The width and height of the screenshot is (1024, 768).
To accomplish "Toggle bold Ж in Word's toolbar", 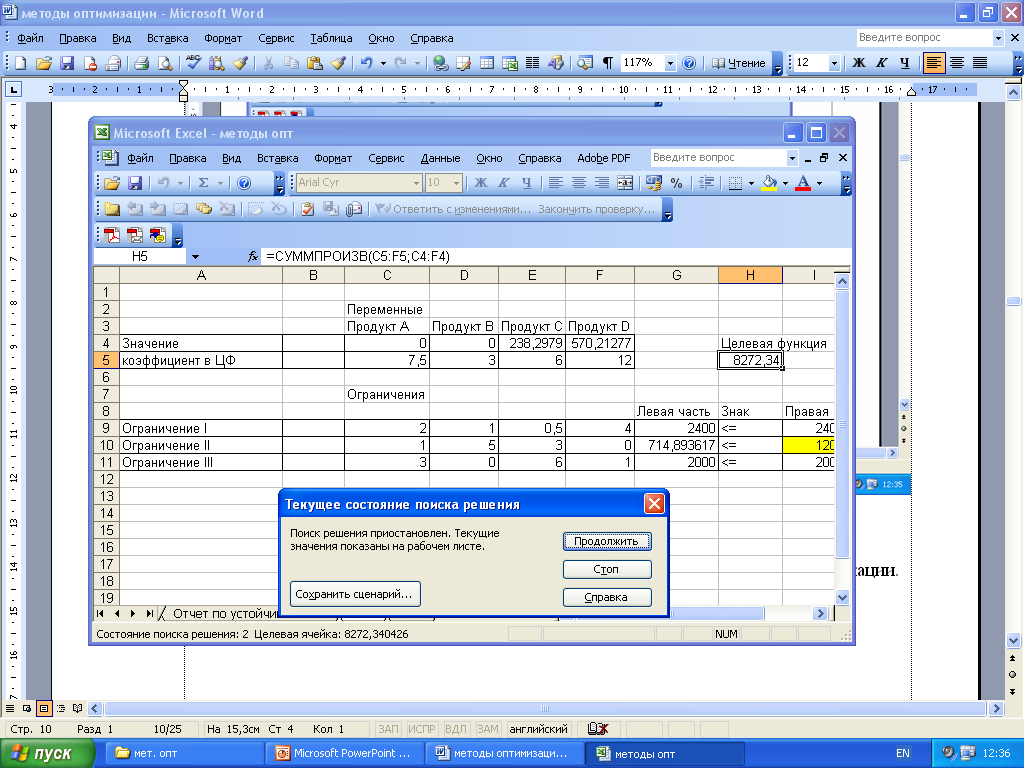I will [859, 63].
